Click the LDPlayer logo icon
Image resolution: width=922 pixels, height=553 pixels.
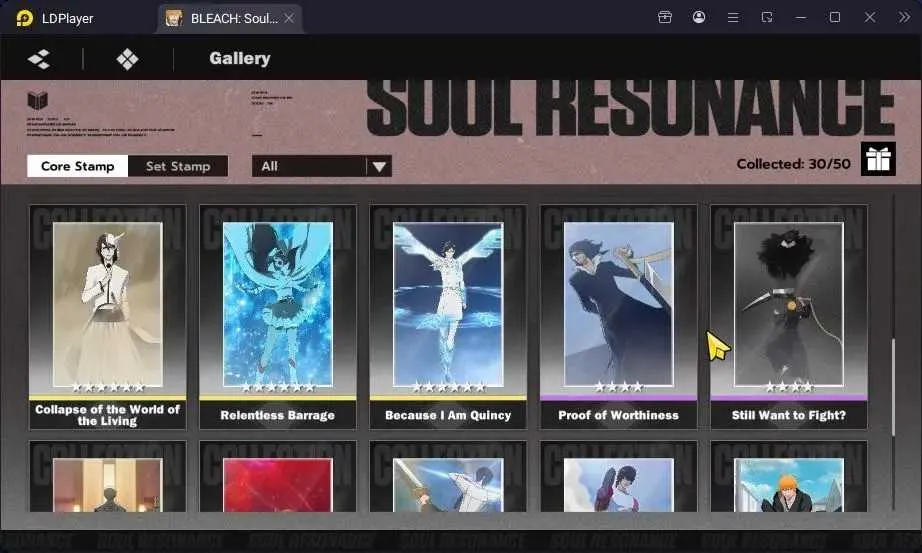24,18
